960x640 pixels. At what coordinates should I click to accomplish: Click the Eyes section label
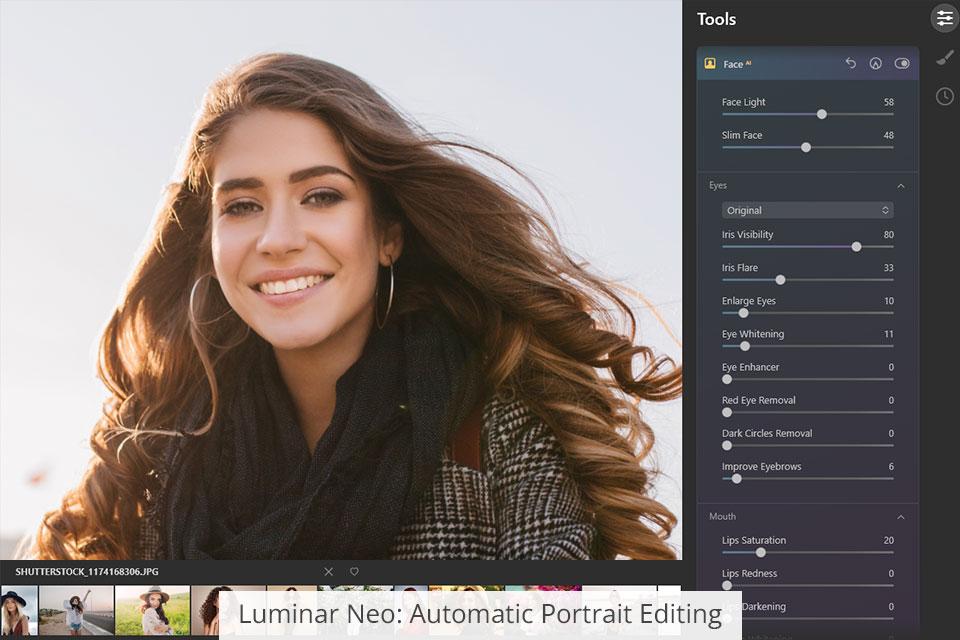[718, 185]
